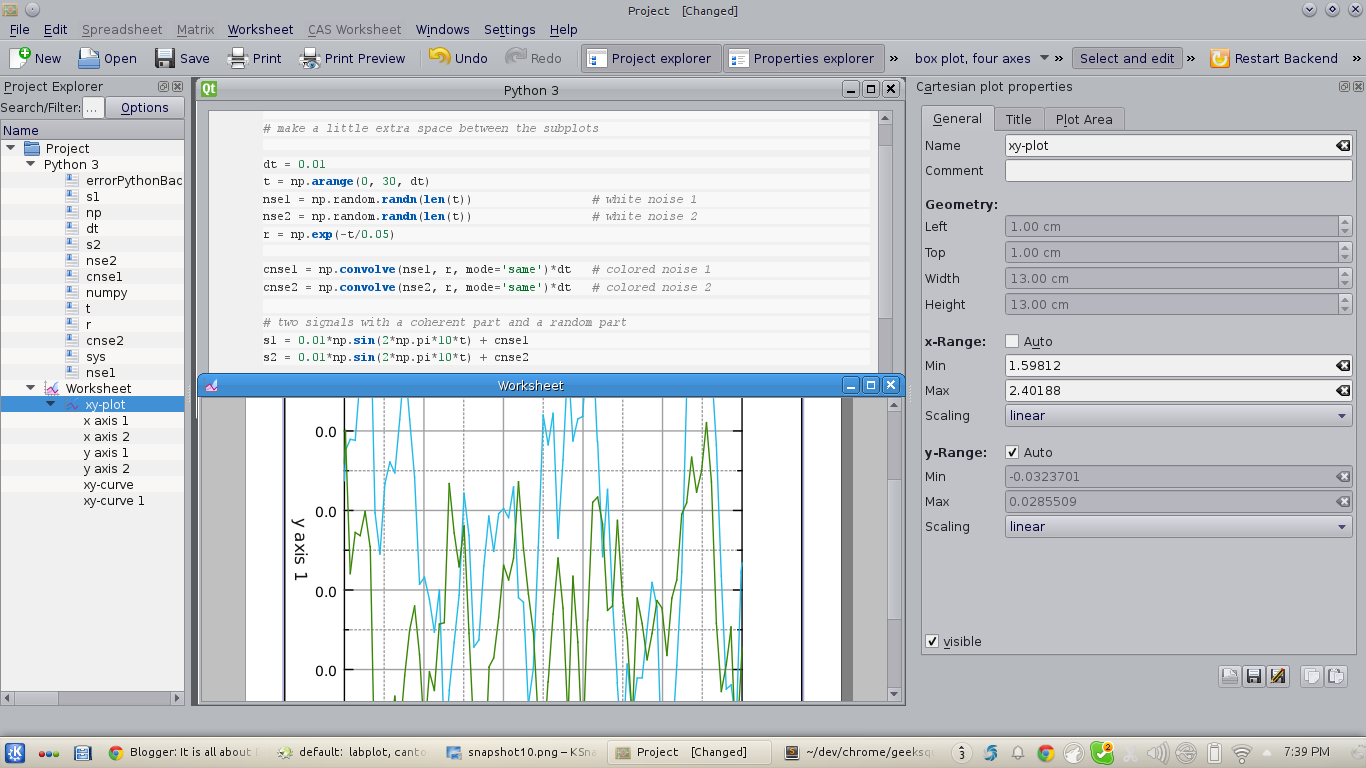The width and height of the screenshot is (1366, 768).
Task: Open the Project Explorer Options button
Action: tap(144, 107)
